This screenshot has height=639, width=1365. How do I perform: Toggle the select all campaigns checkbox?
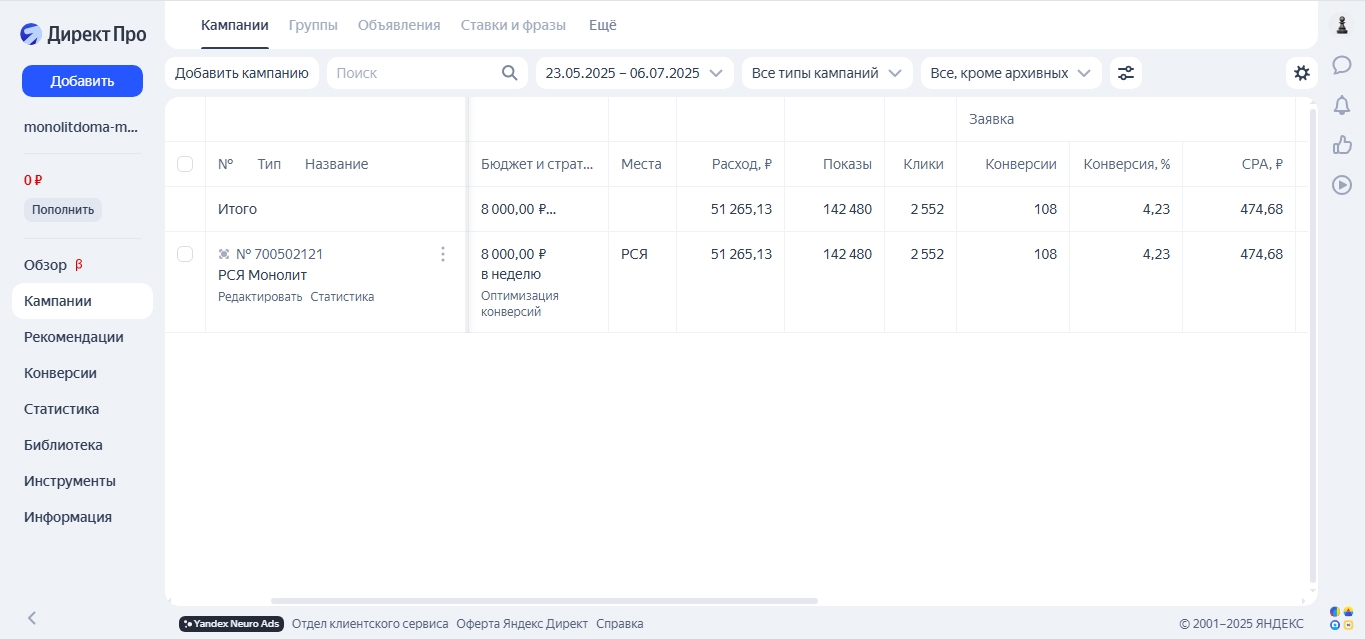185,164
